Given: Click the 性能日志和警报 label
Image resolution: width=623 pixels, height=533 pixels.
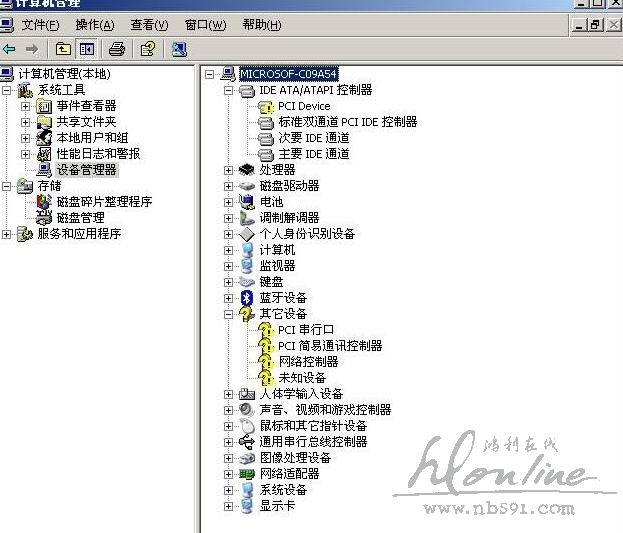Looking at the screenshot, I should [x=98, y=154].
